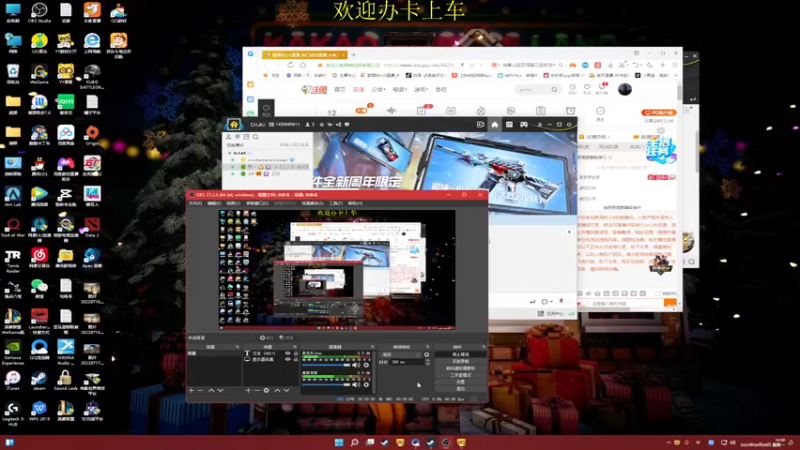Remove selected source in OBS Sources panel
Screen dimensions: 800x450
coord(257,390)
